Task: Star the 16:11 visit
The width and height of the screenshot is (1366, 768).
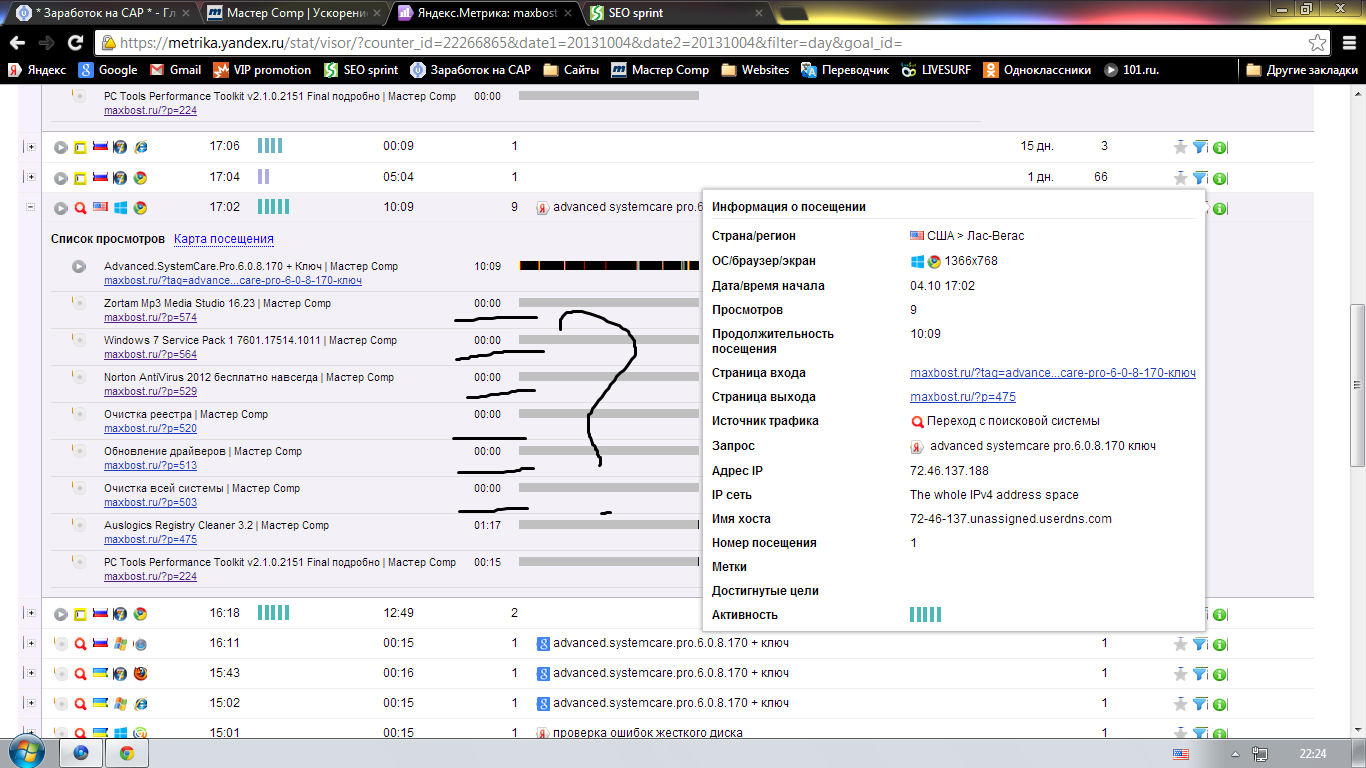Action: coord(1181,644)
